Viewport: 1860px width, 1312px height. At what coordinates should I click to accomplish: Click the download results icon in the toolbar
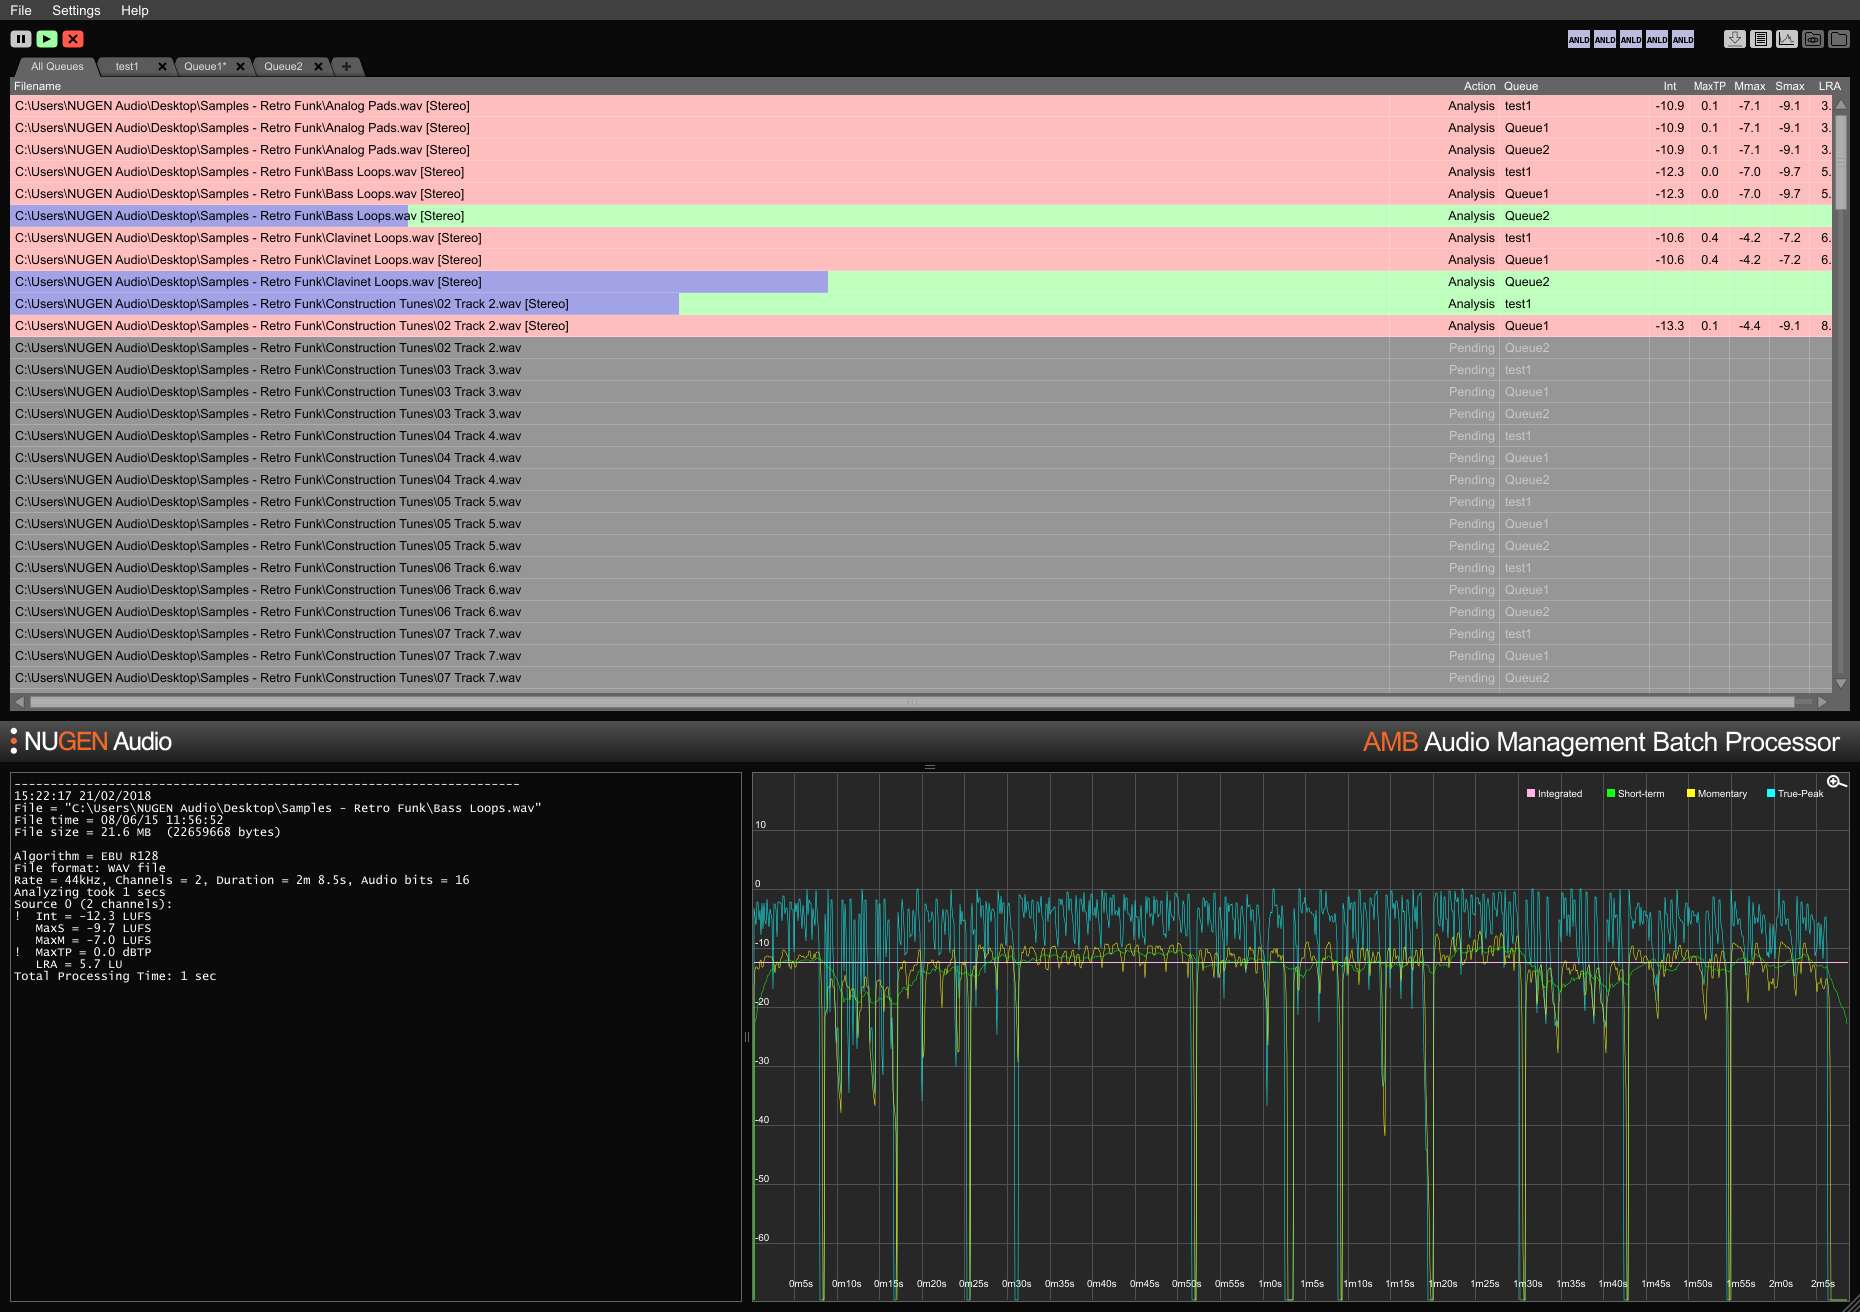pos(1735,39)
